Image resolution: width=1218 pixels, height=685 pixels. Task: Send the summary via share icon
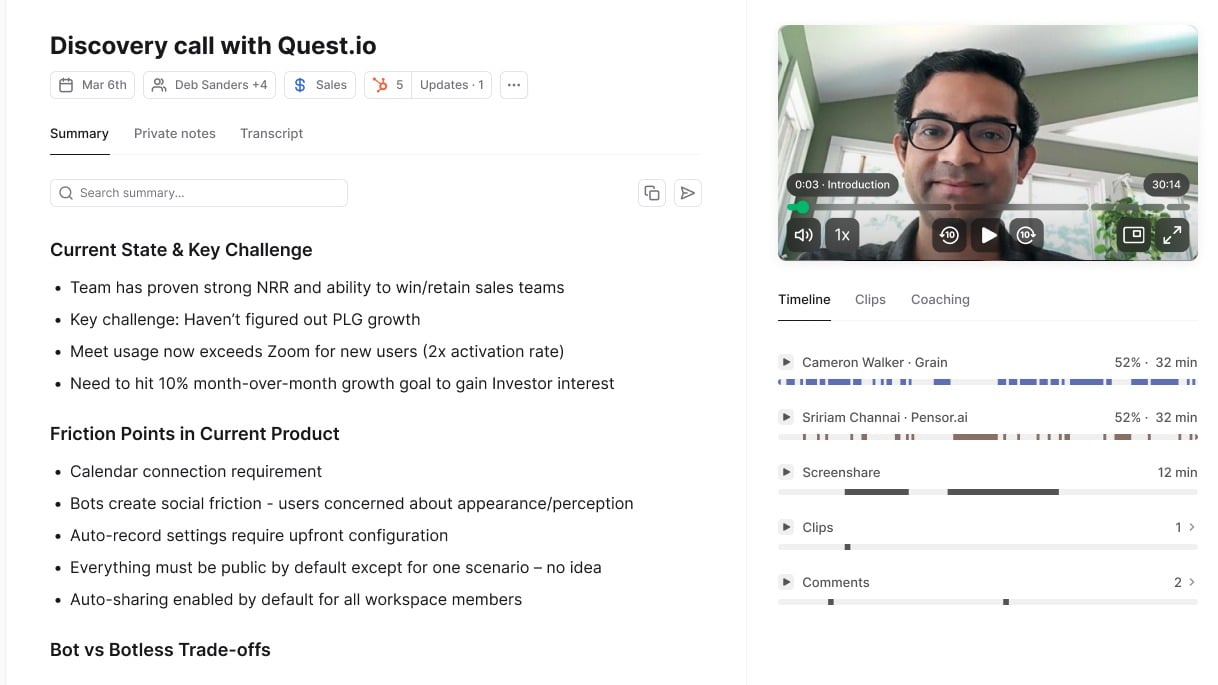point(688,193)
